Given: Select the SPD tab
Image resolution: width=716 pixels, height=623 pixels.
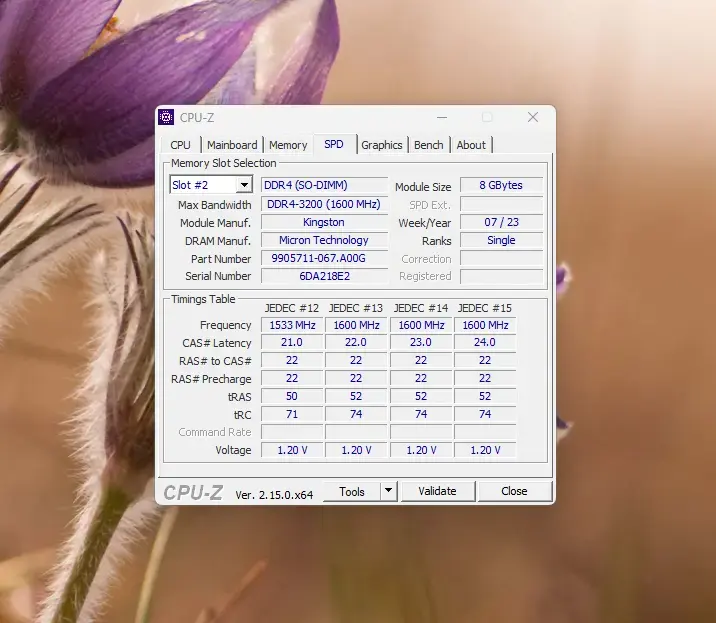Looking at the screenshot, I should click(334, 144).
